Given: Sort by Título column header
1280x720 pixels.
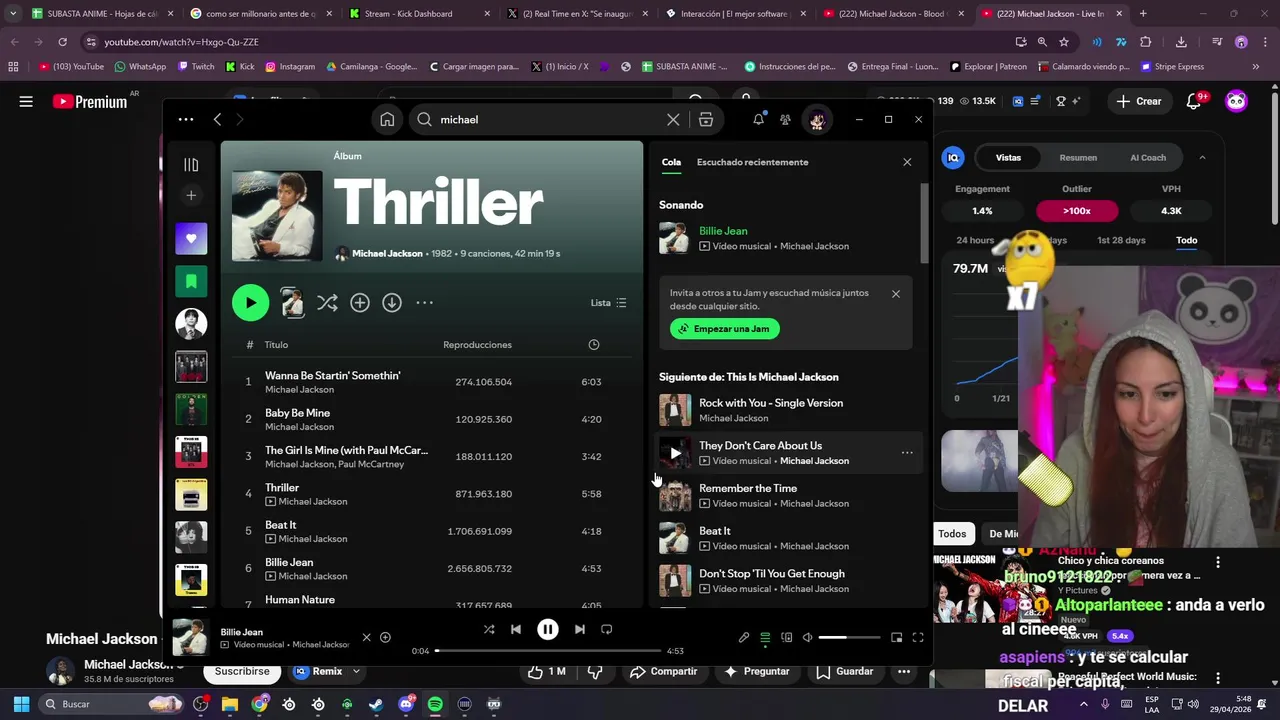Looking at the screenshot, I should tap(276, 345).
